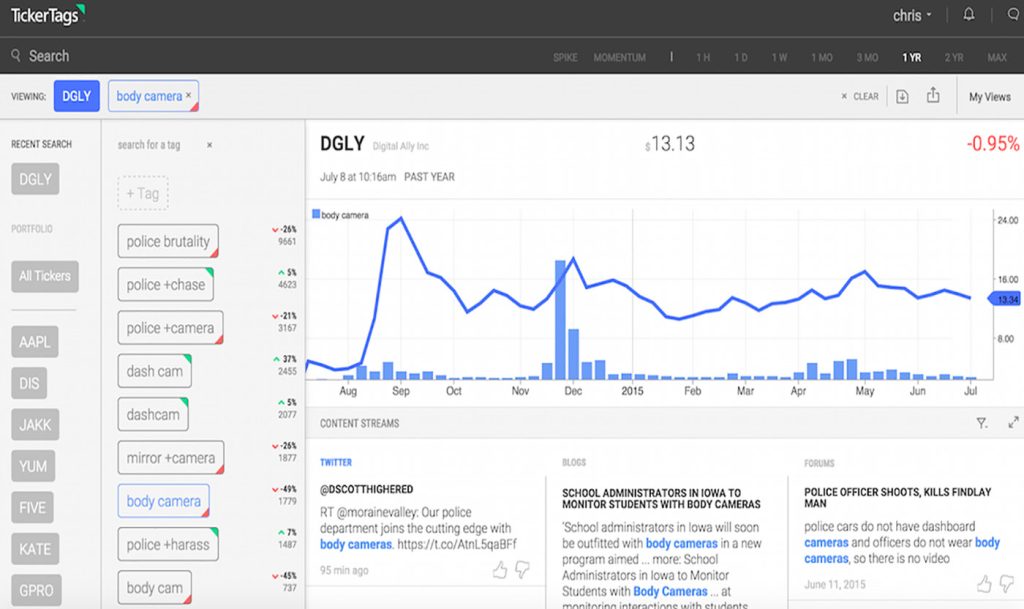
Task: Toggle the police +harass tag
Action: pos(168,544)
